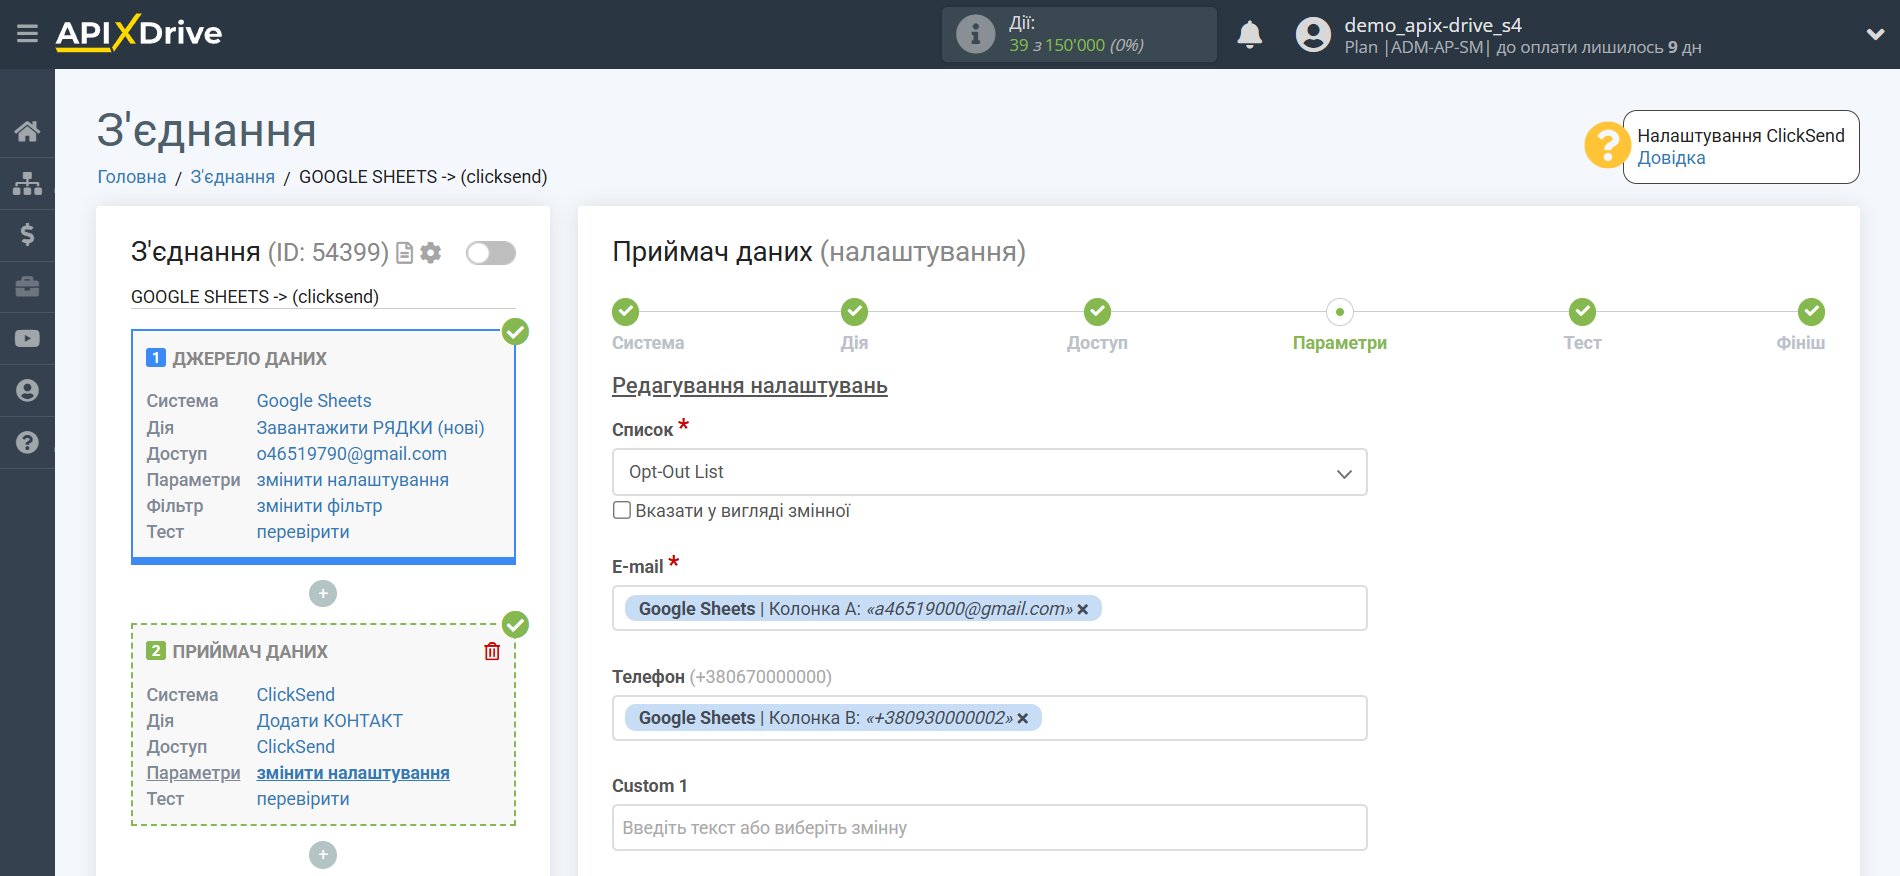Click 'Завантажити РЯДКИ (нові)' link

pos(371,428)
